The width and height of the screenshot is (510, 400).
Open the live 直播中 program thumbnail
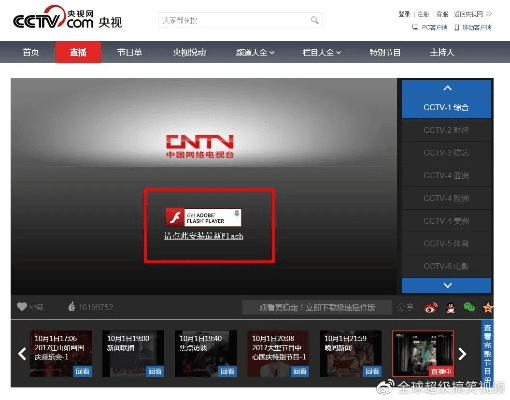(x=423, y=353)
